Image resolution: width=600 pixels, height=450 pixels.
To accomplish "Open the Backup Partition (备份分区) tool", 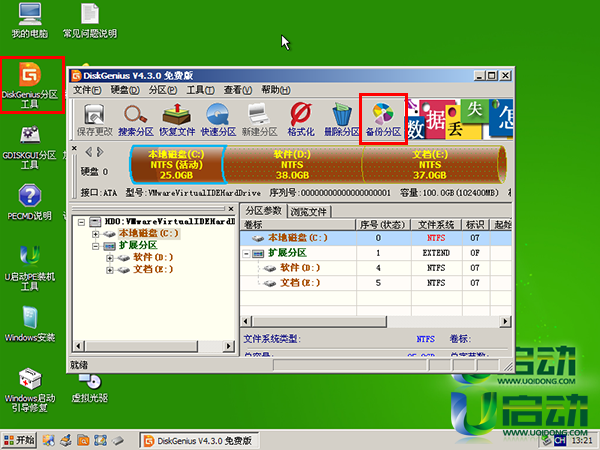I will pyautogui.click(x=383, y=120).
